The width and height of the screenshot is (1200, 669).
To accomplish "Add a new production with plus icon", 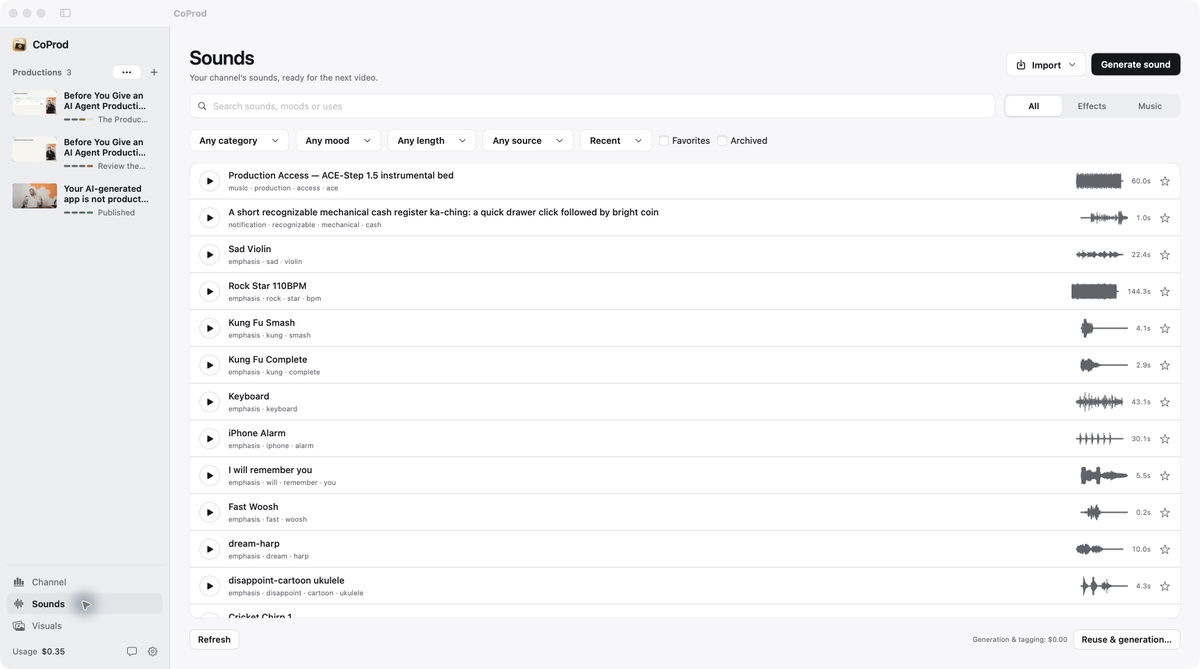I will (x=154, y=72).
